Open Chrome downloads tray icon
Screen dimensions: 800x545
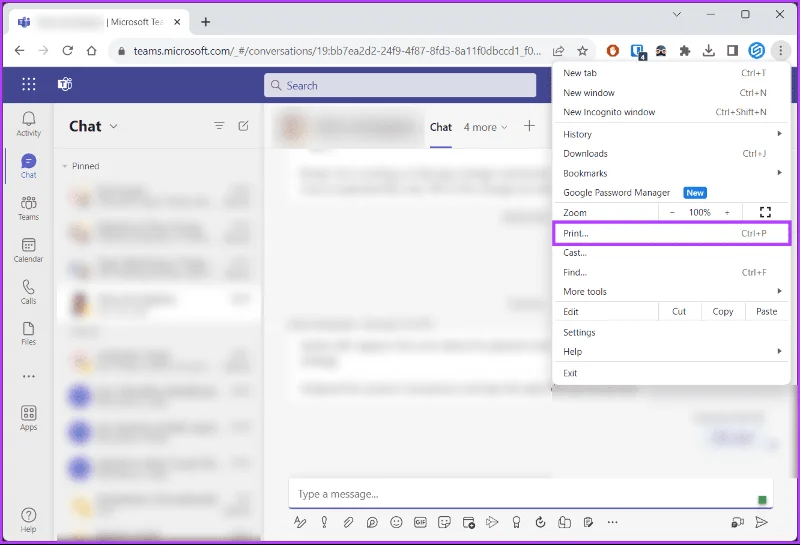point(709,51)
